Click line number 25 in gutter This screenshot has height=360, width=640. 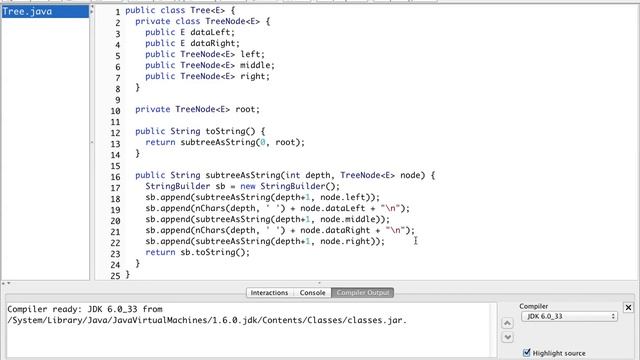click(x=116, y=276)
